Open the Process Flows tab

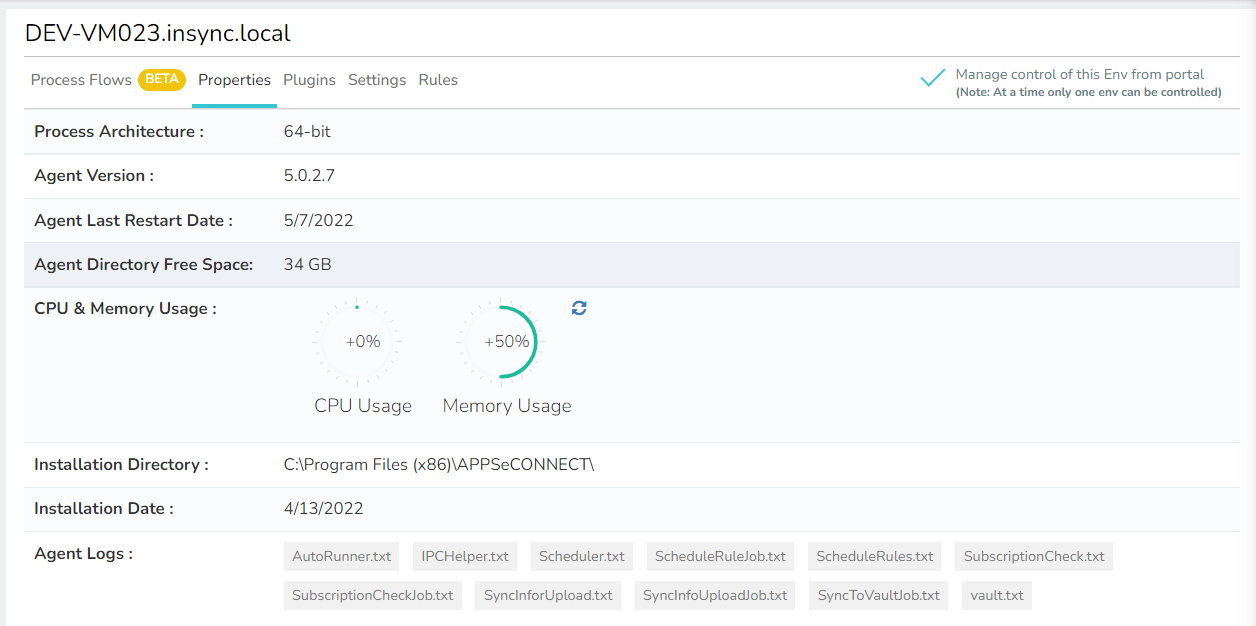(x=81, y=80)
